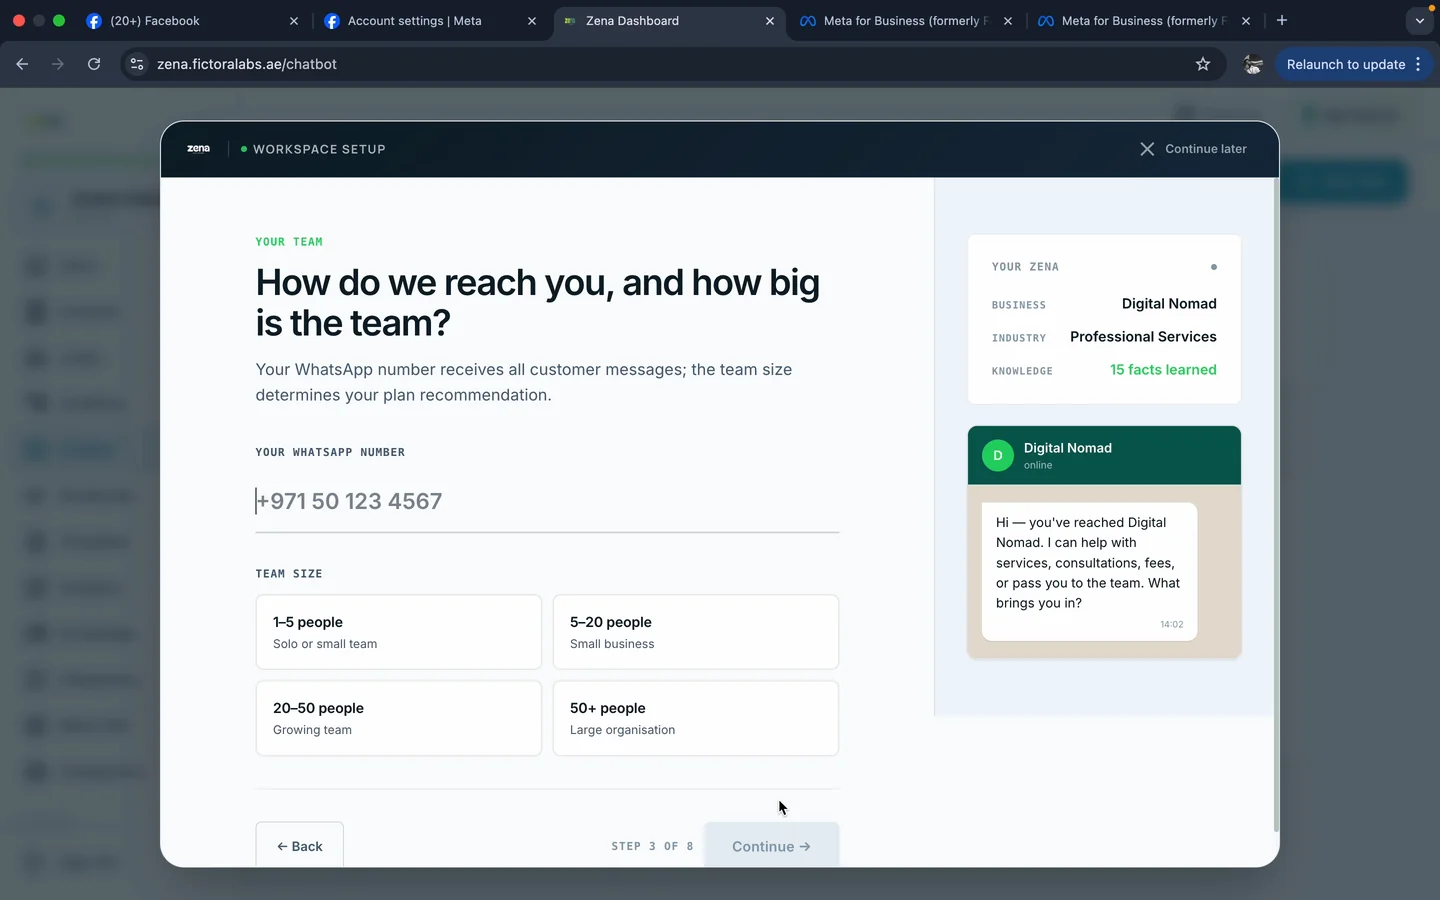Click the Professional Services industry value
Viewport: 1440px width, 900px height.
[1143, 337]
